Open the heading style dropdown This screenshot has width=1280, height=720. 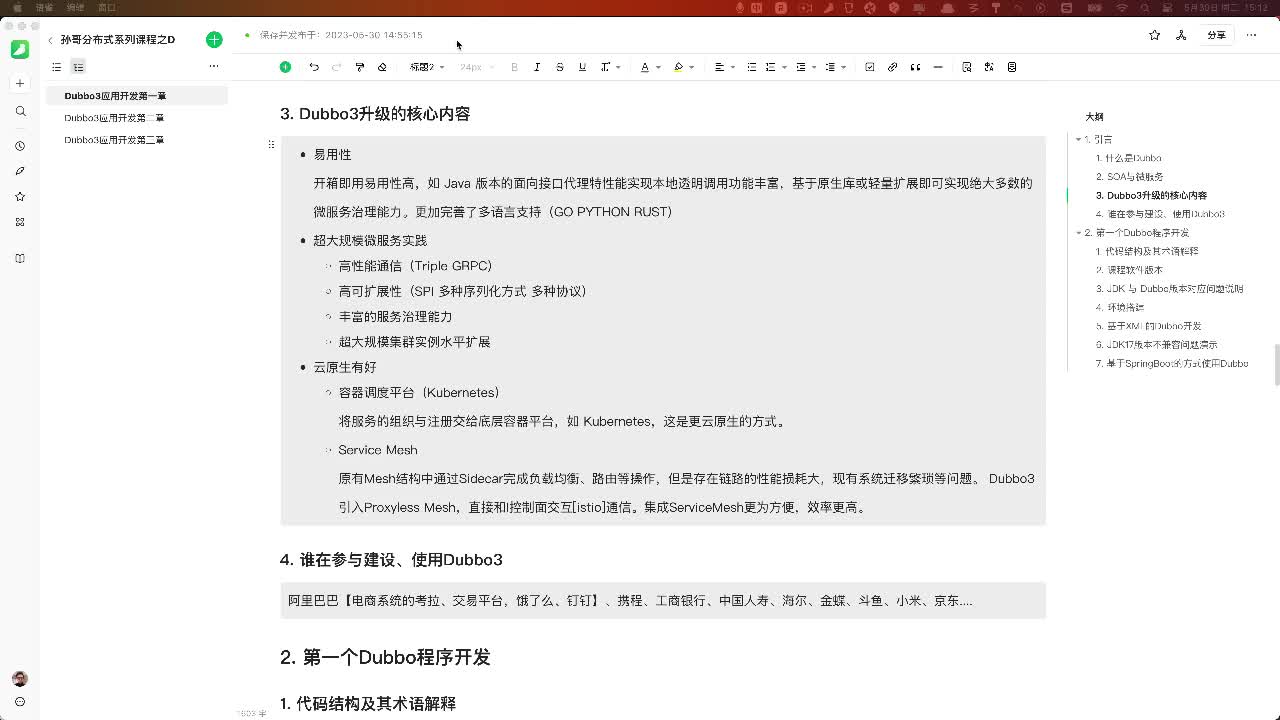[427, 67]
